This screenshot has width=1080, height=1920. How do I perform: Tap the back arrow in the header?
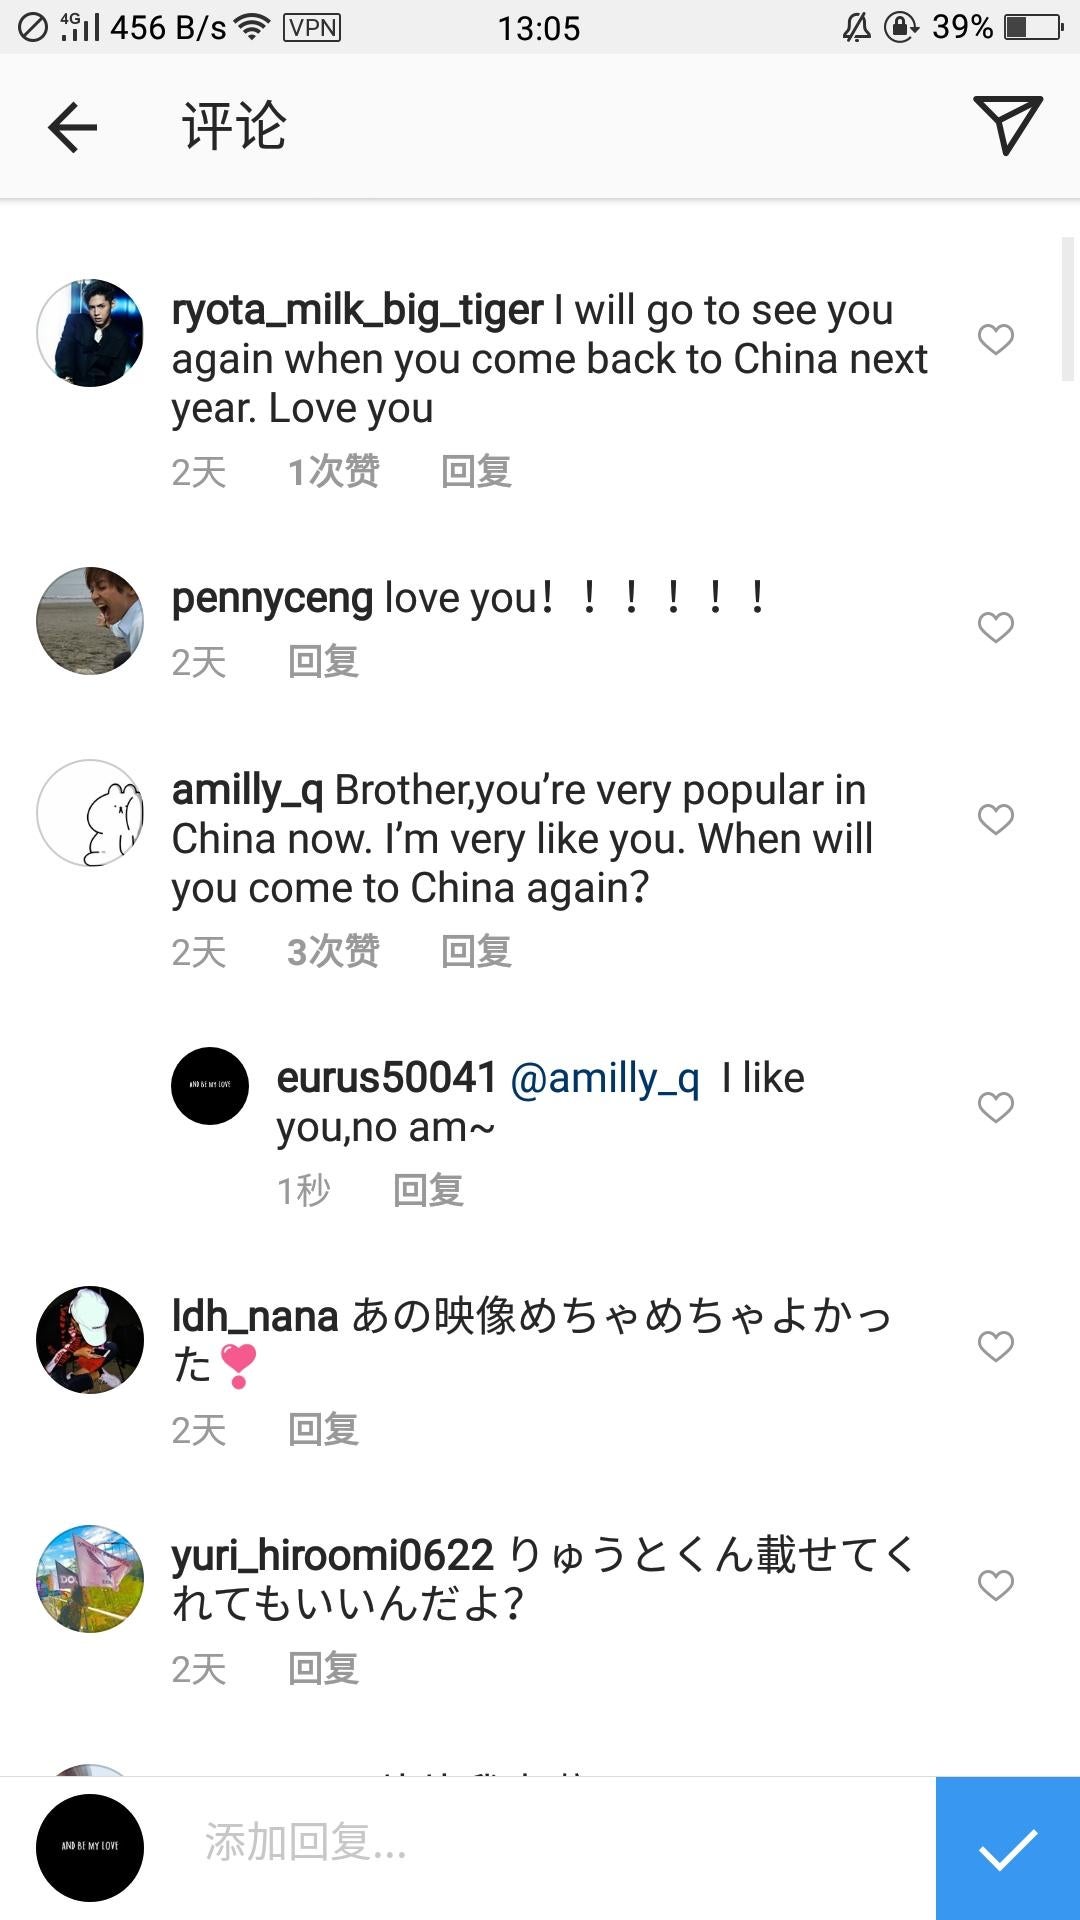point(72,127)
